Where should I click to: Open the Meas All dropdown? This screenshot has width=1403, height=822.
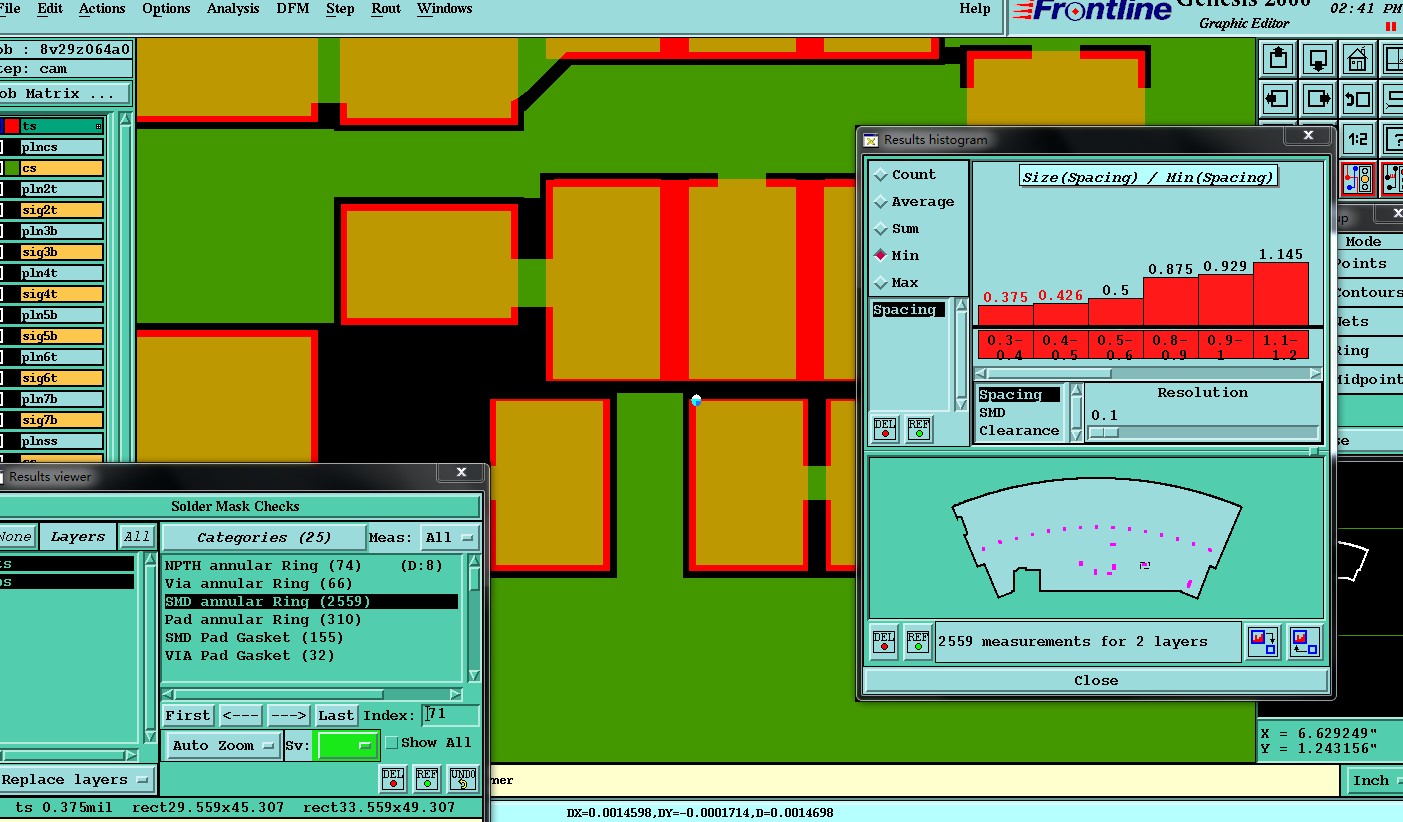[x=449, y=537]
